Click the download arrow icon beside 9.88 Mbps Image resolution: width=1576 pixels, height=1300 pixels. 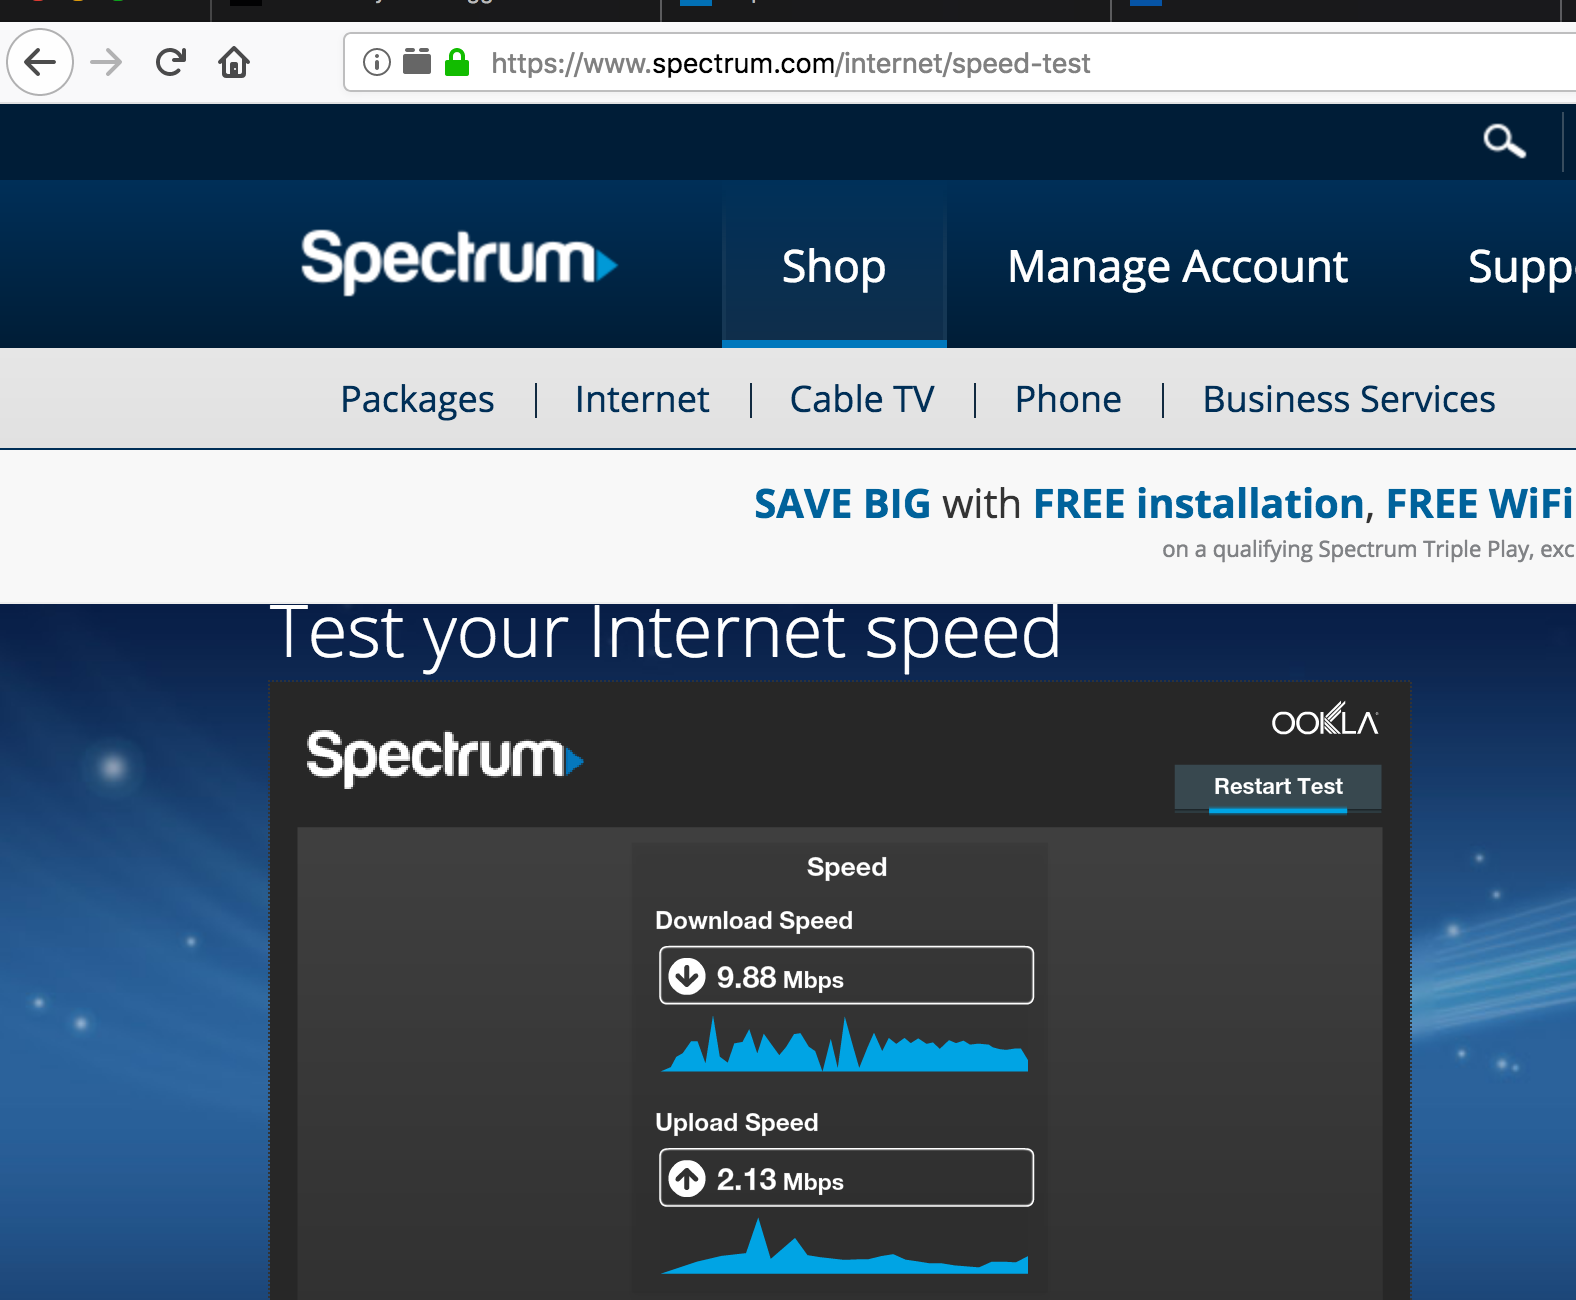pyautogui.click(x=687, y=976)
